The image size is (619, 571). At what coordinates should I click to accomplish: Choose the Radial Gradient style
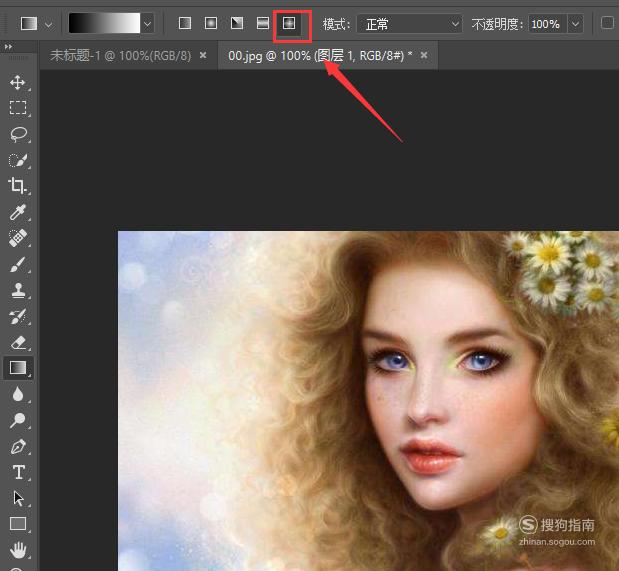tap(211, 24)
